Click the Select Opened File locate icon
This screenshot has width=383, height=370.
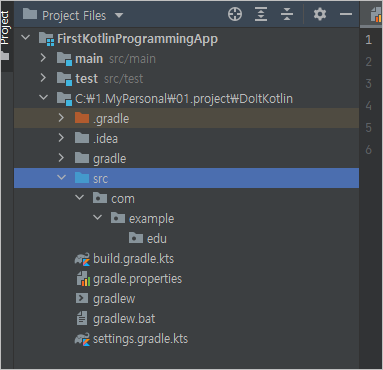point(235,14)
